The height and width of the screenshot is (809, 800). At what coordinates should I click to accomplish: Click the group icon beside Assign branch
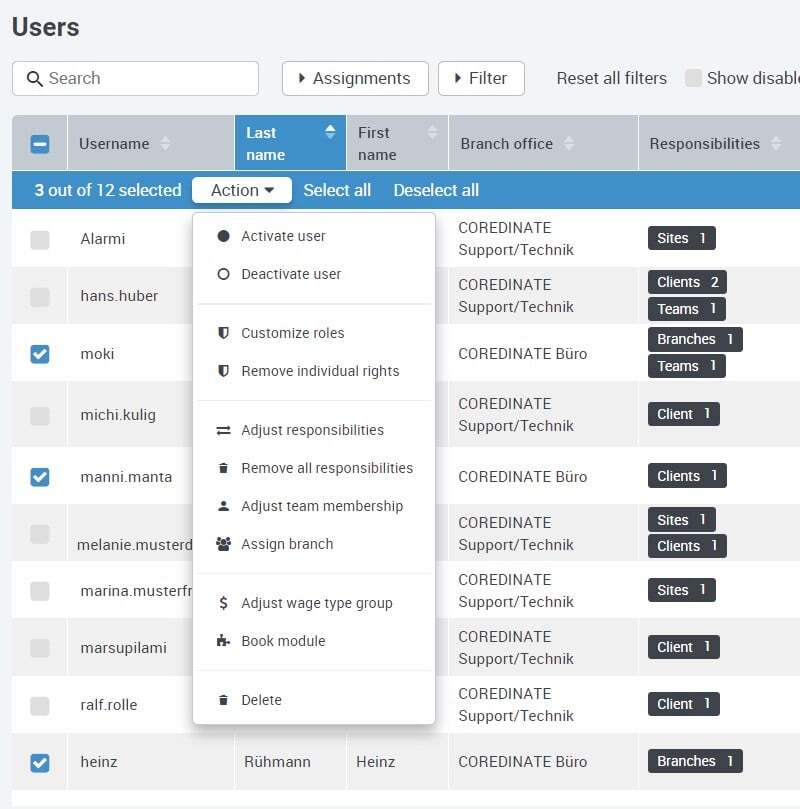(x=224, y=543)
